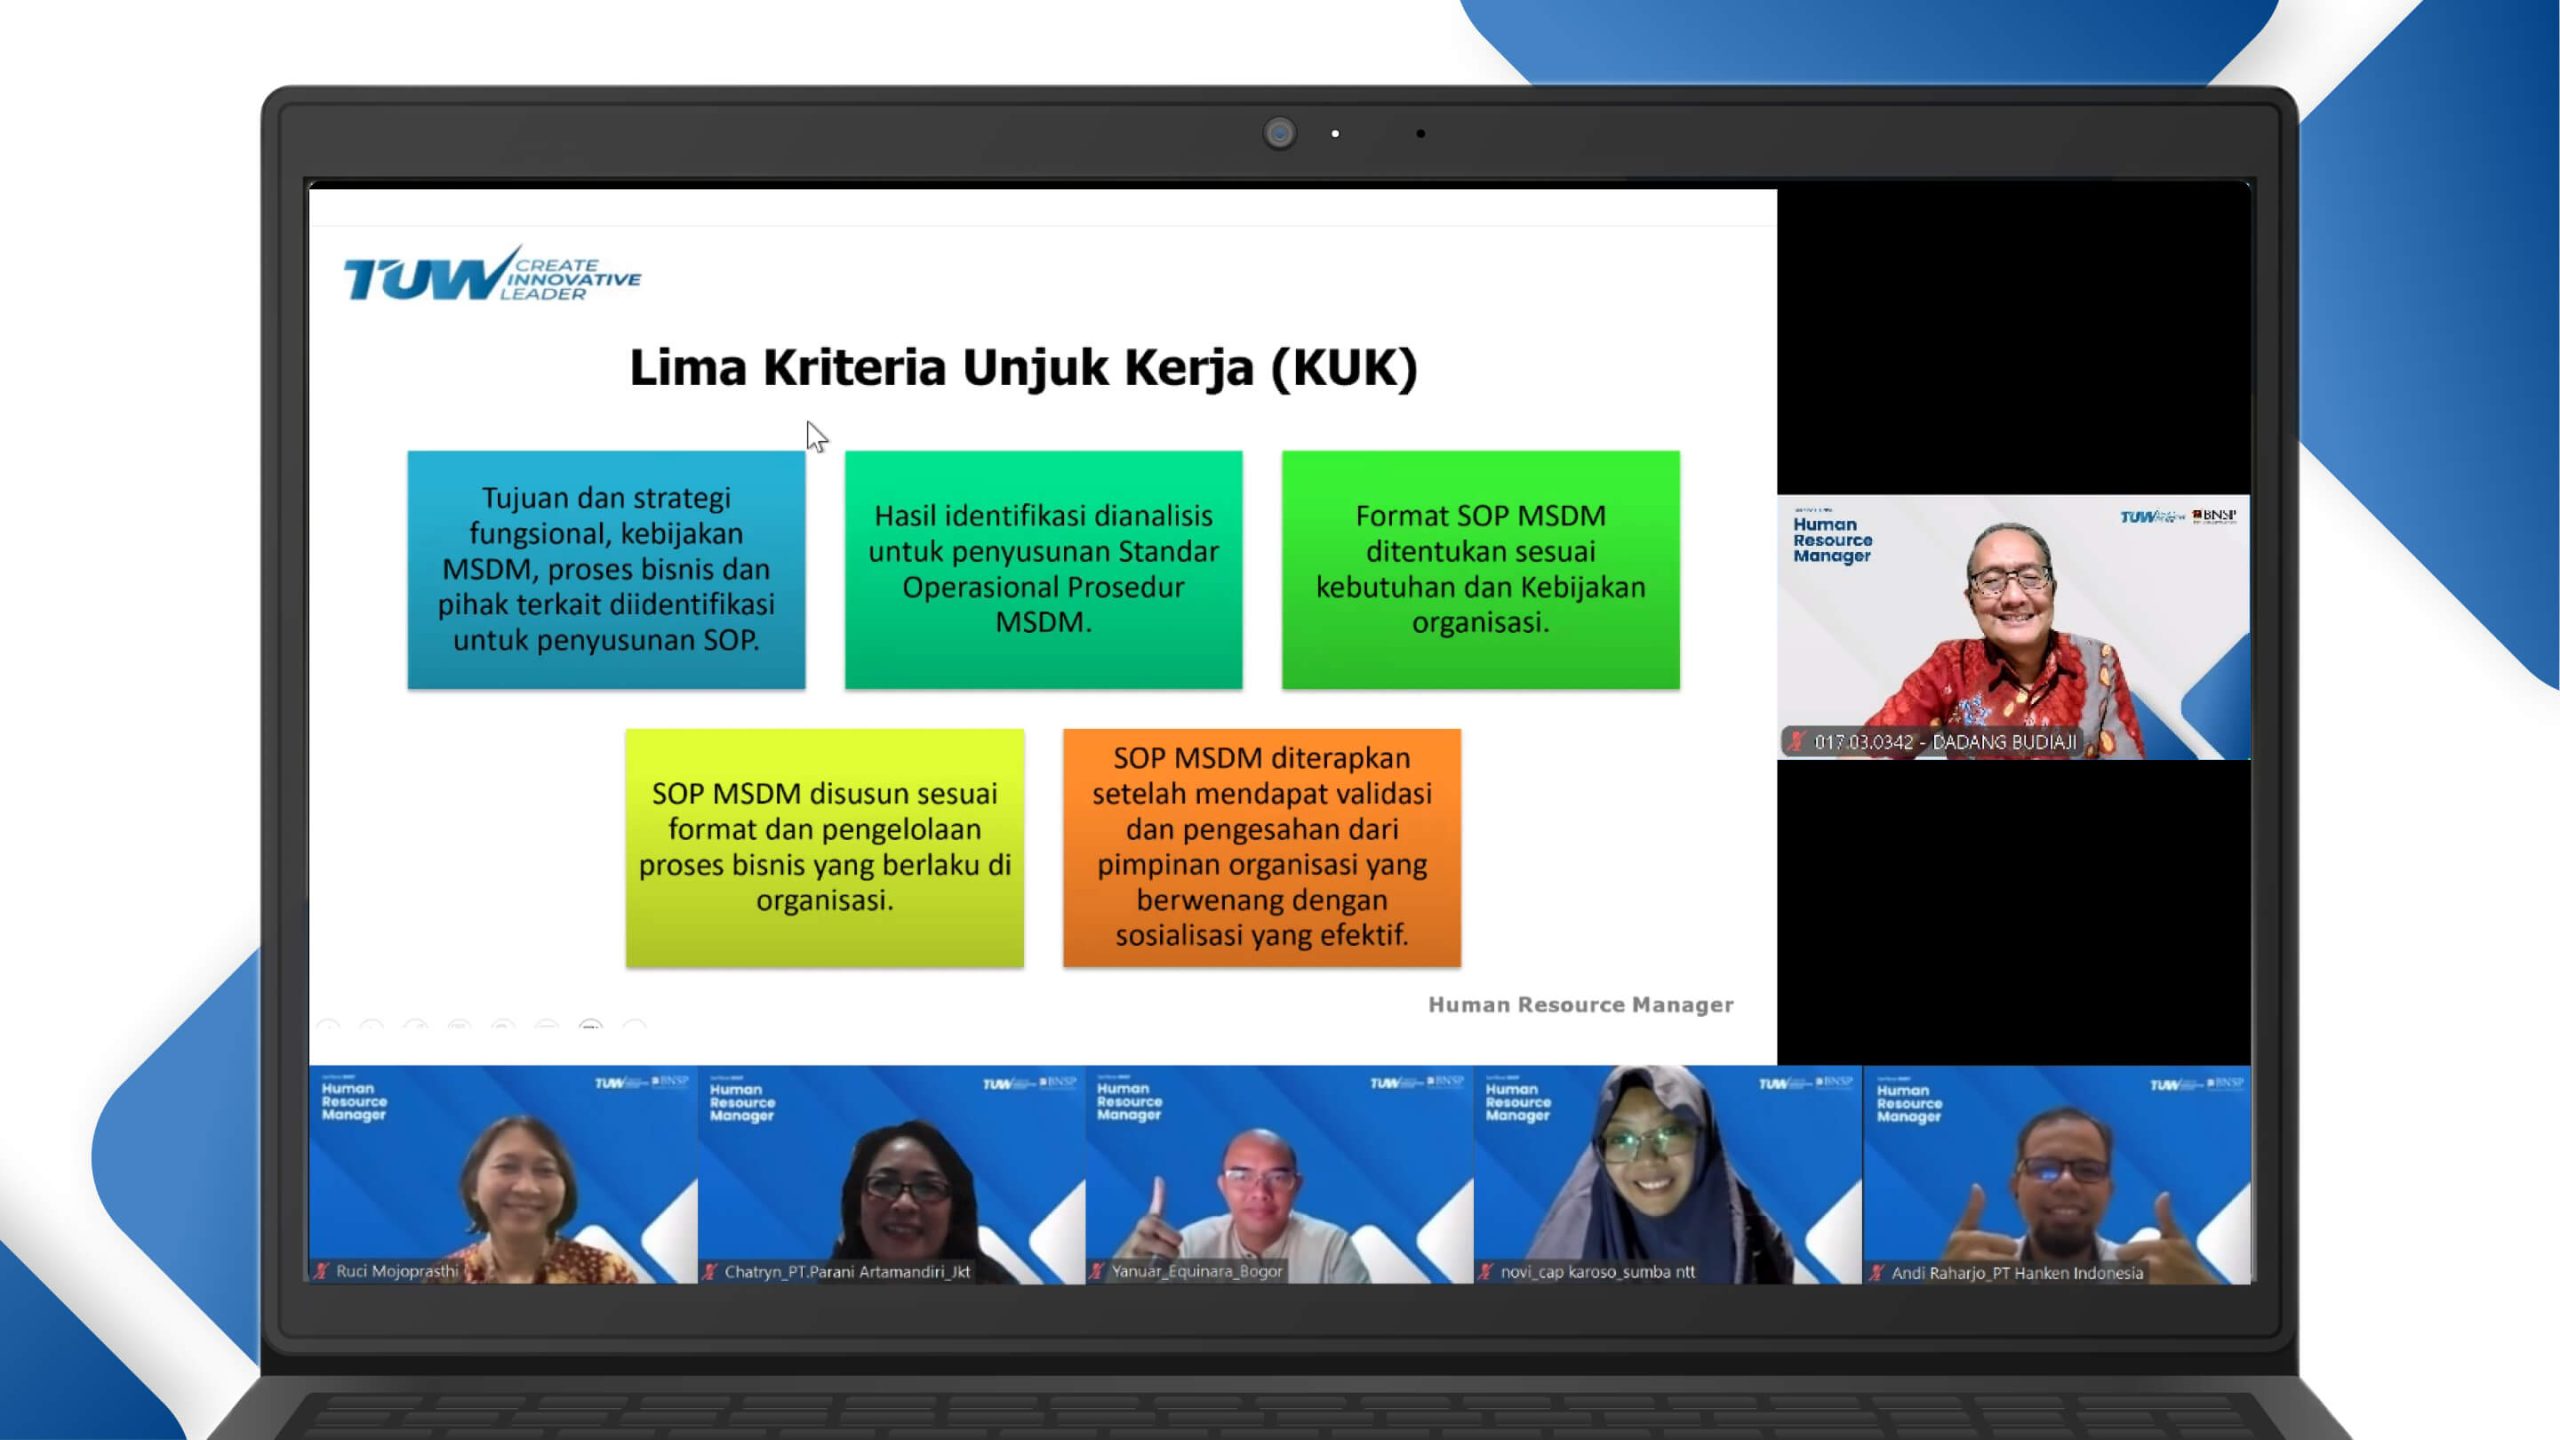Open Dadang Budiaji's speaker video
This screenshot has height=1440, width=2560.
(2014, 627)
